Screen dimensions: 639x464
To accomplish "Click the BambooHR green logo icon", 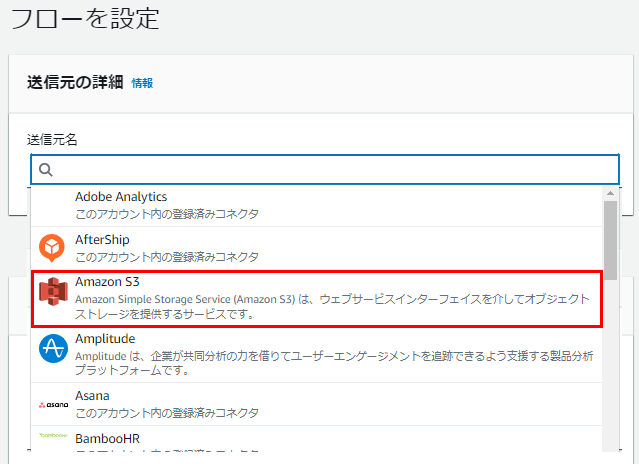I will (53, 435).
